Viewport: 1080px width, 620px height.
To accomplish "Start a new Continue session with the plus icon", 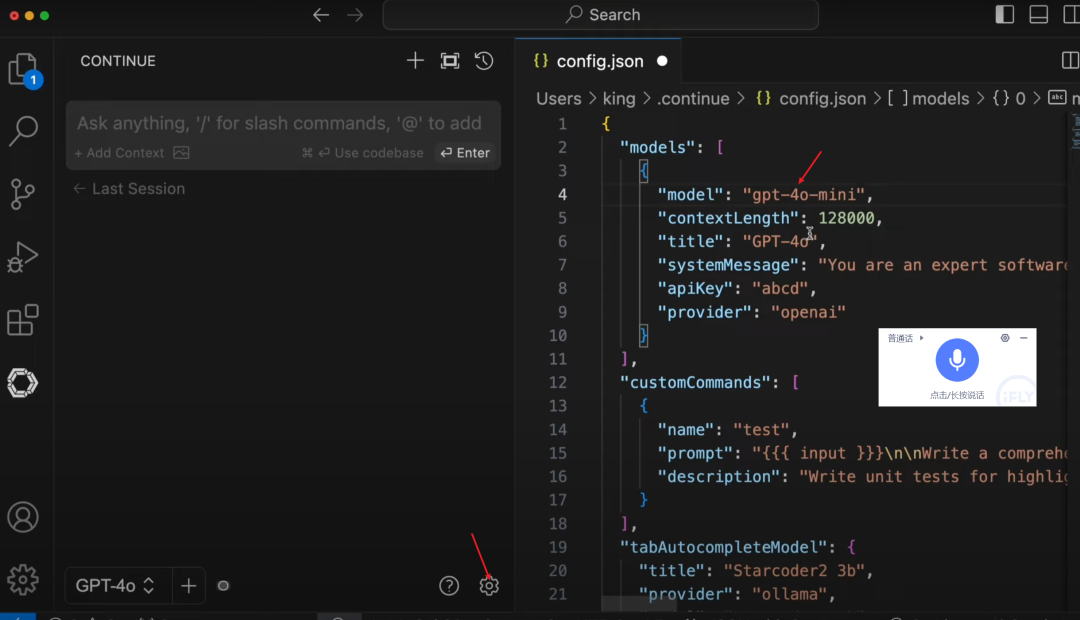I will (415, 60).
